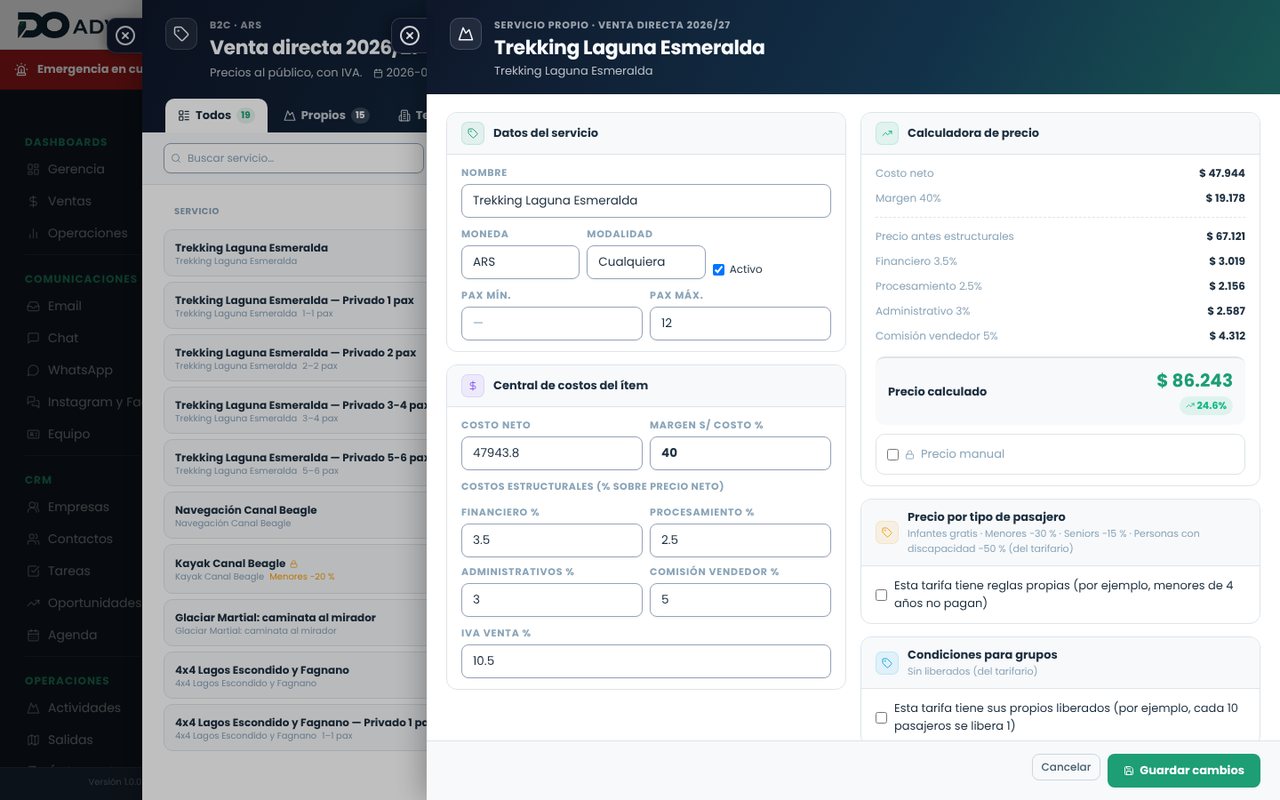Click the Nombre input field
Viewport: 1280px width, 800px height.
click(646, 200)
